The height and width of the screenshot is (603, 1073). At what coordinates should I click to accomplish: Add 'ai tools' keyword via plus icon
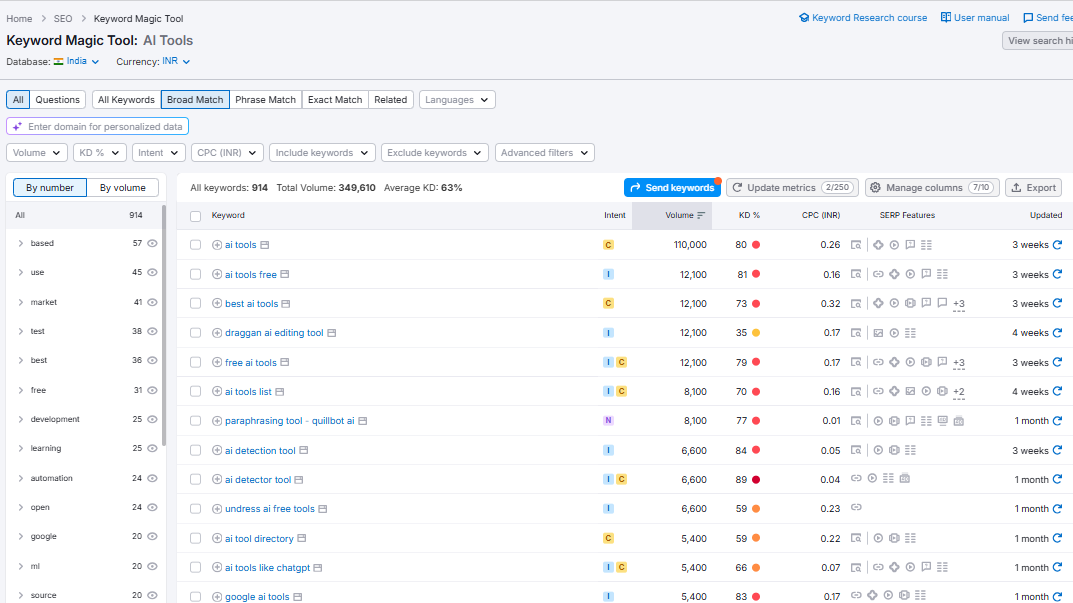(x=217, y=245)
